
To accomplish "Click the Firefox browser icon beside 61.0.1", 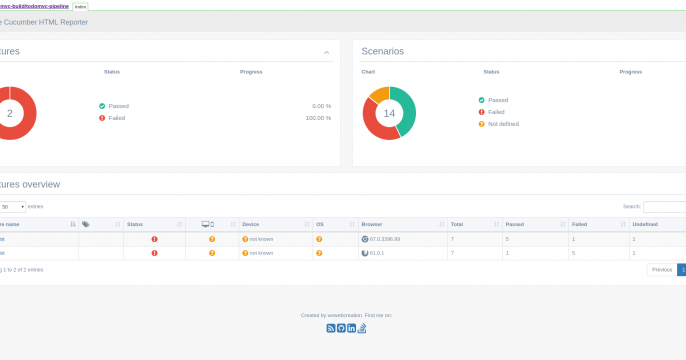I will tap(365, 253).
